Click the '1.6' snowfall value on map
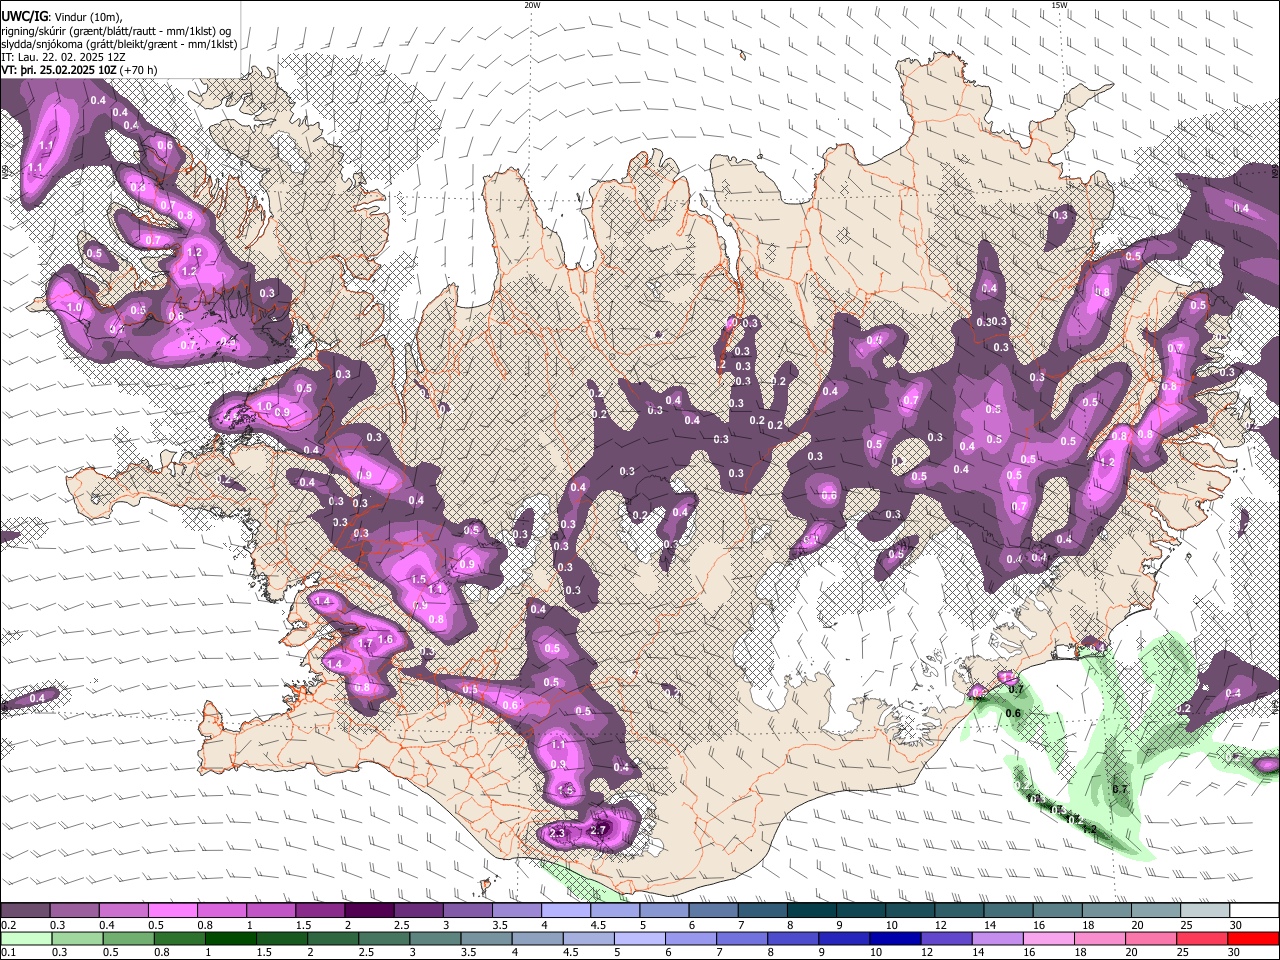Image resolution: width=1280 pixels, height=960 pixels. pos(386,639)
